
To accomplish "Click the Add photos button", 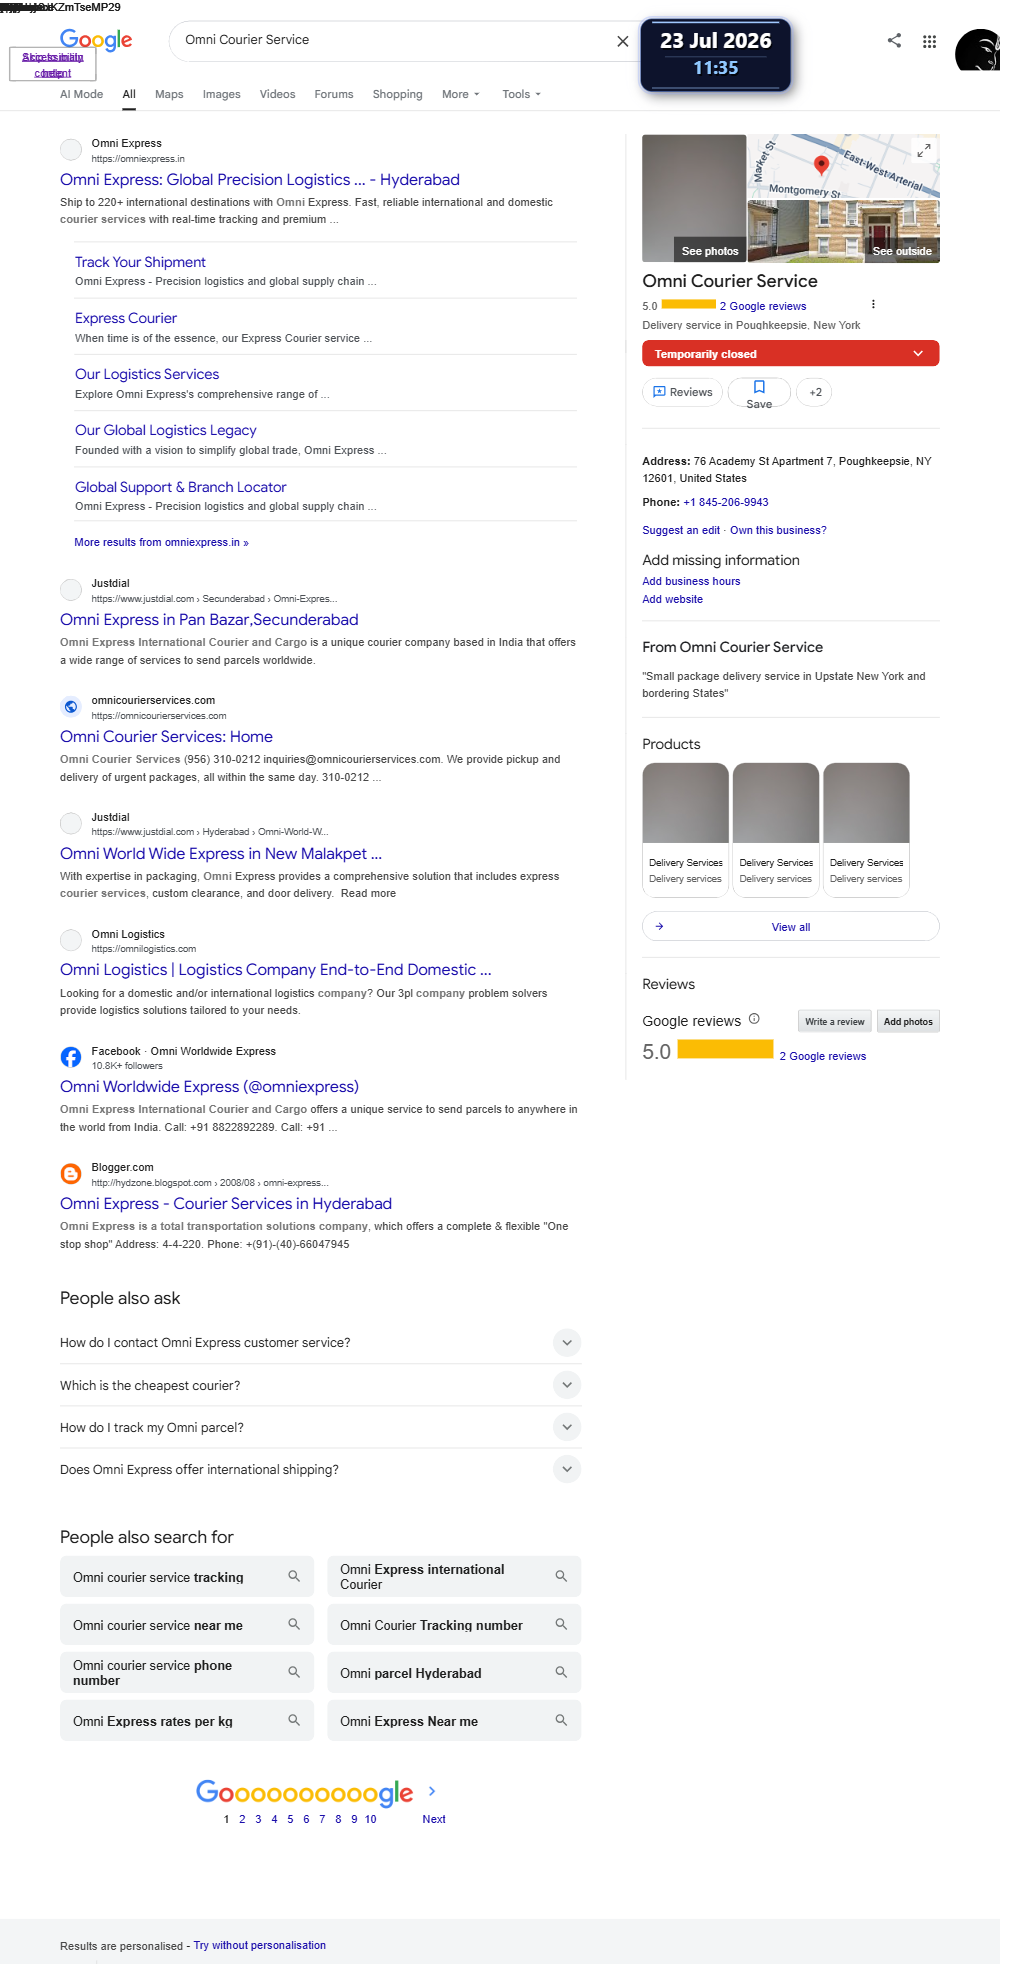I will (x=907, y=1021).
